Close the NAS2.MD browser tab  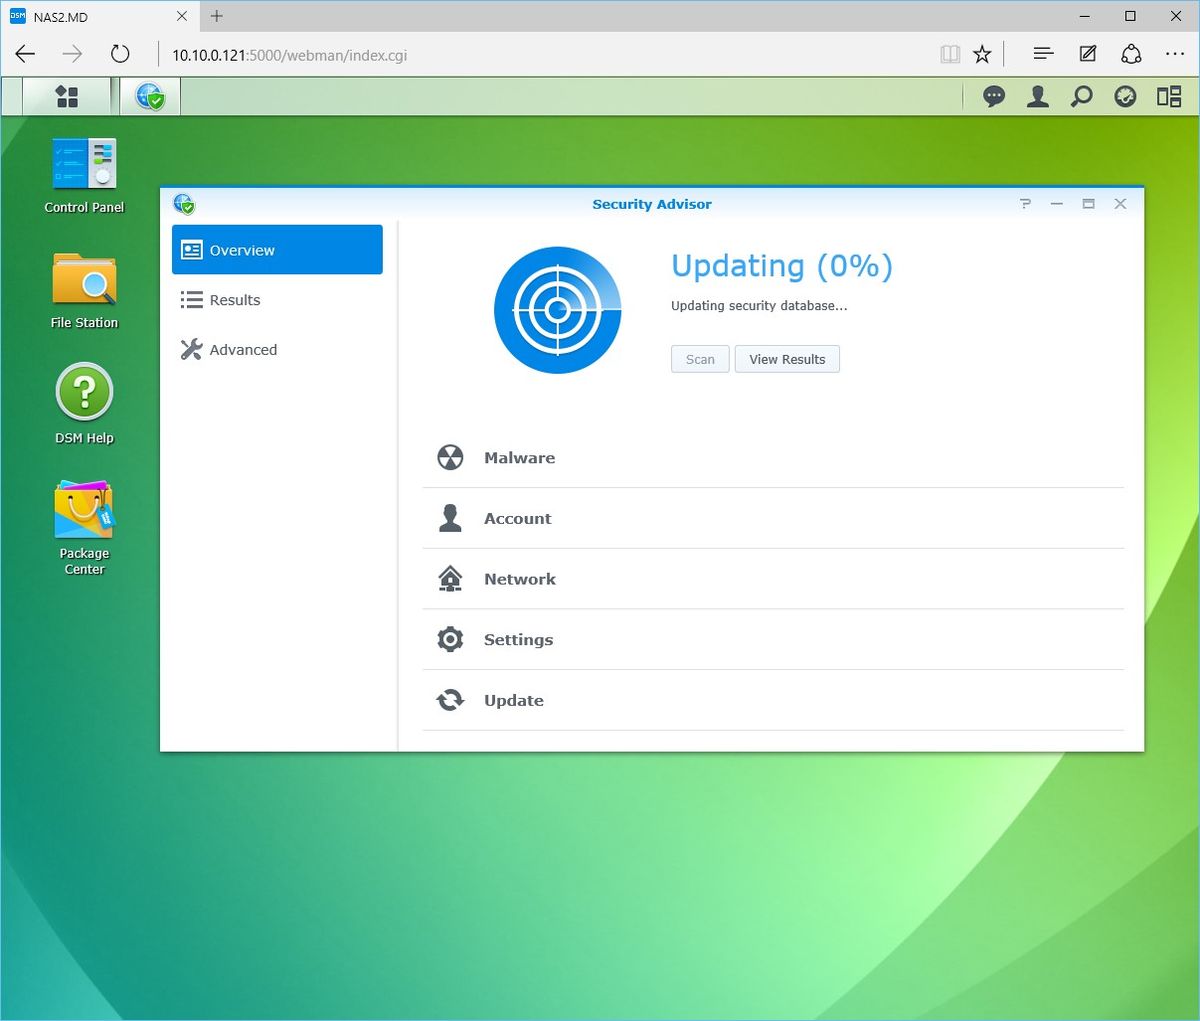coord(182,16)
